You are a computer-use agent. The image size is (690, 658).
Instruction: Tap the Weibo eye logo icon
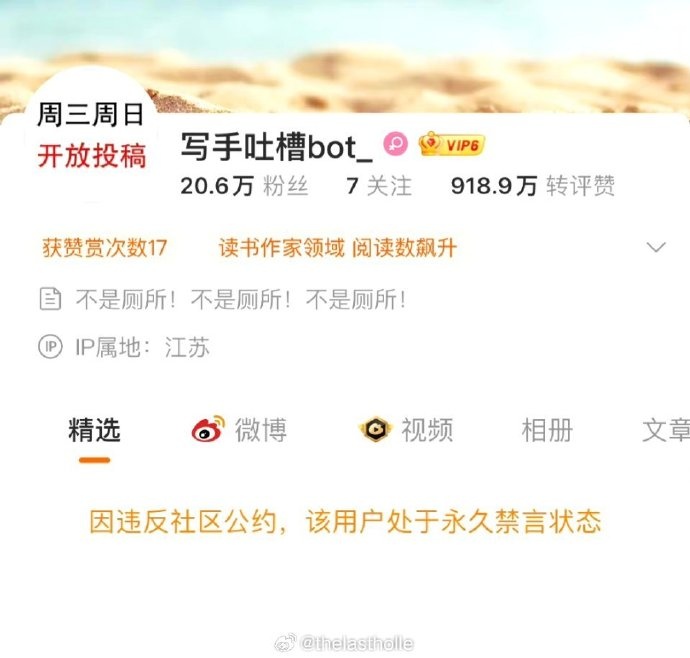pos(208,429)
